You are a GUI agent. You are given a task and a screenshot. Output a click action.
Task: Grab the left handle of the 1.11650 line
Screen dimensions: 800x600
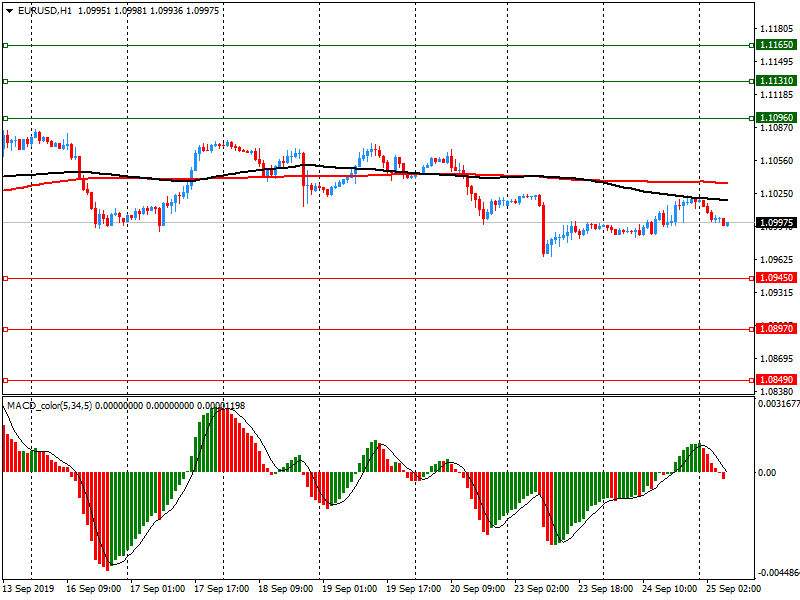coord(6,45)
